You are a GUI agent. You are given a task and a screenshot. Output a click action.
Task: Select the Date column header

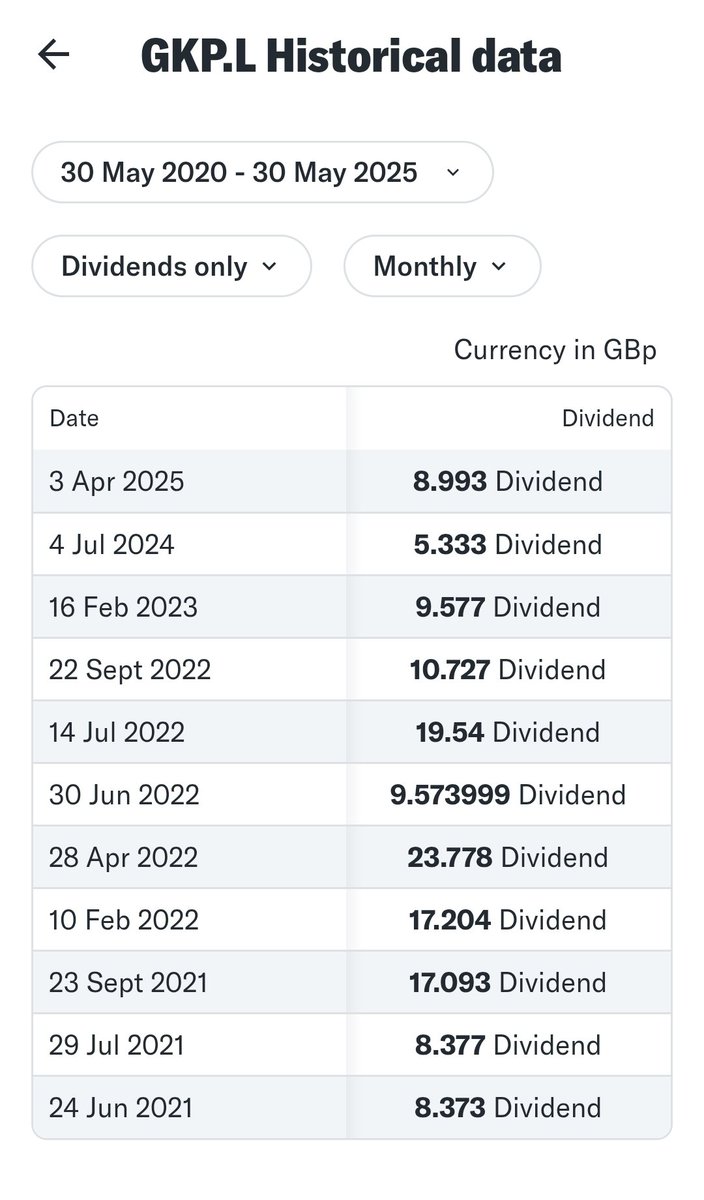point(74,418)
